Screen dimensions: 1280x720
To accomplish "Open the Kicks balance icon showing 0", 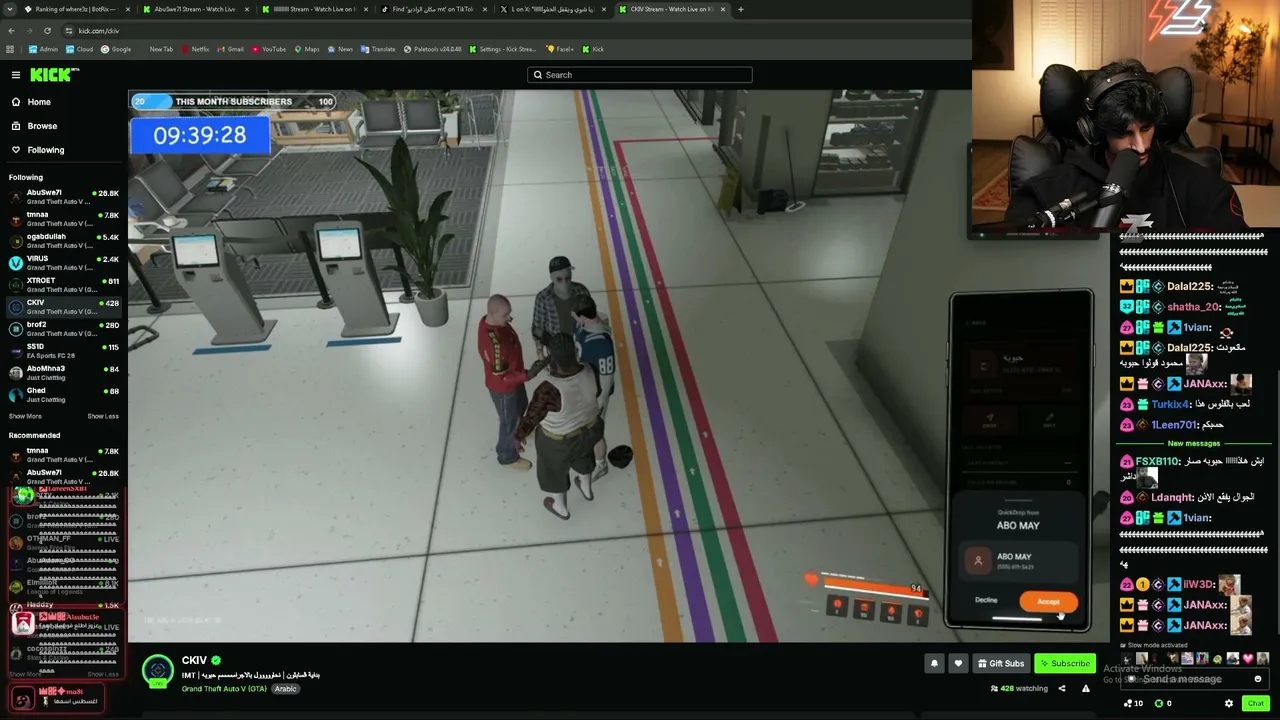I will pyautogui.click(x=1163, y=703).
